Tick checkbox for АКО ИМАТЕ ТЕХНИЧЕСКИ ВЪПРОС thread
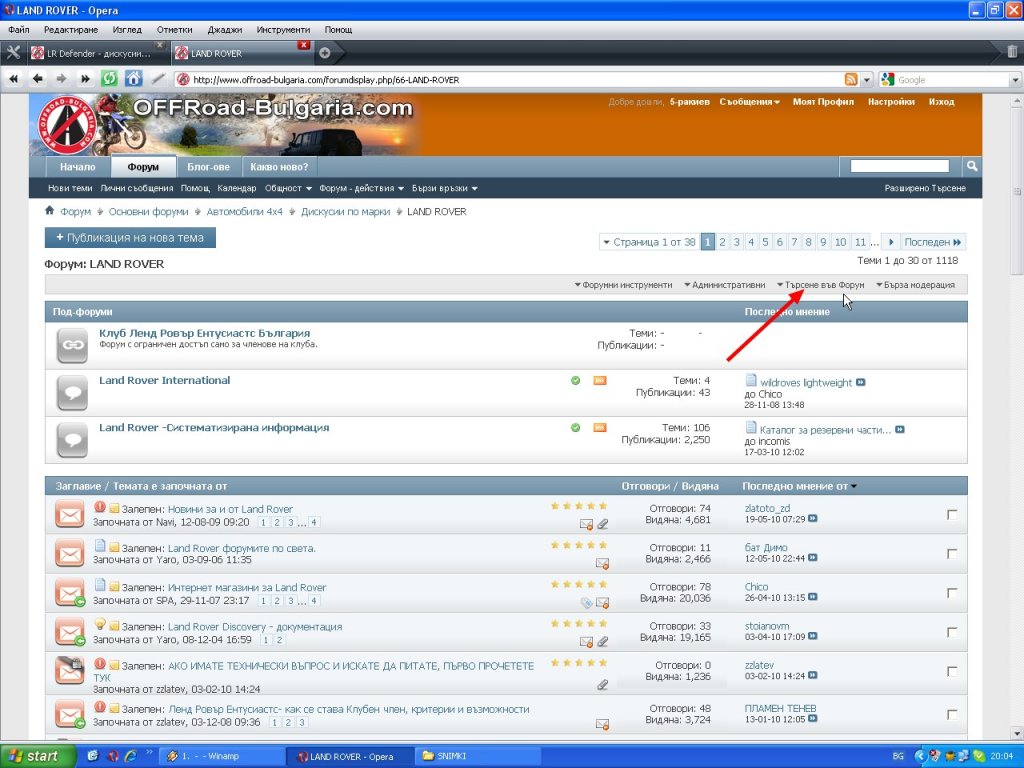The height and width of the screenshot is (768, 1024). 952,671
